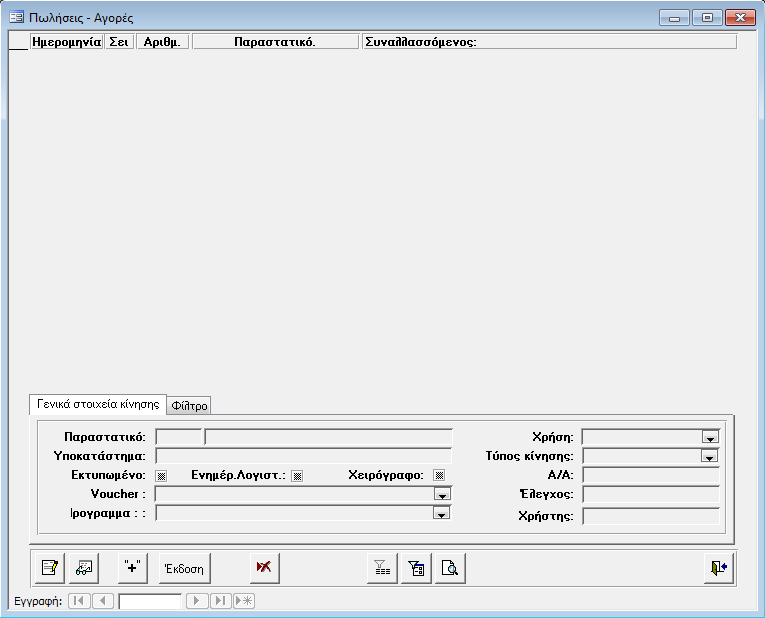The height and width of the screenshot is (618, 765).
Task: Select the Γενικά στοιχεία κίνησης tab
Action: [x=97, y=404]
